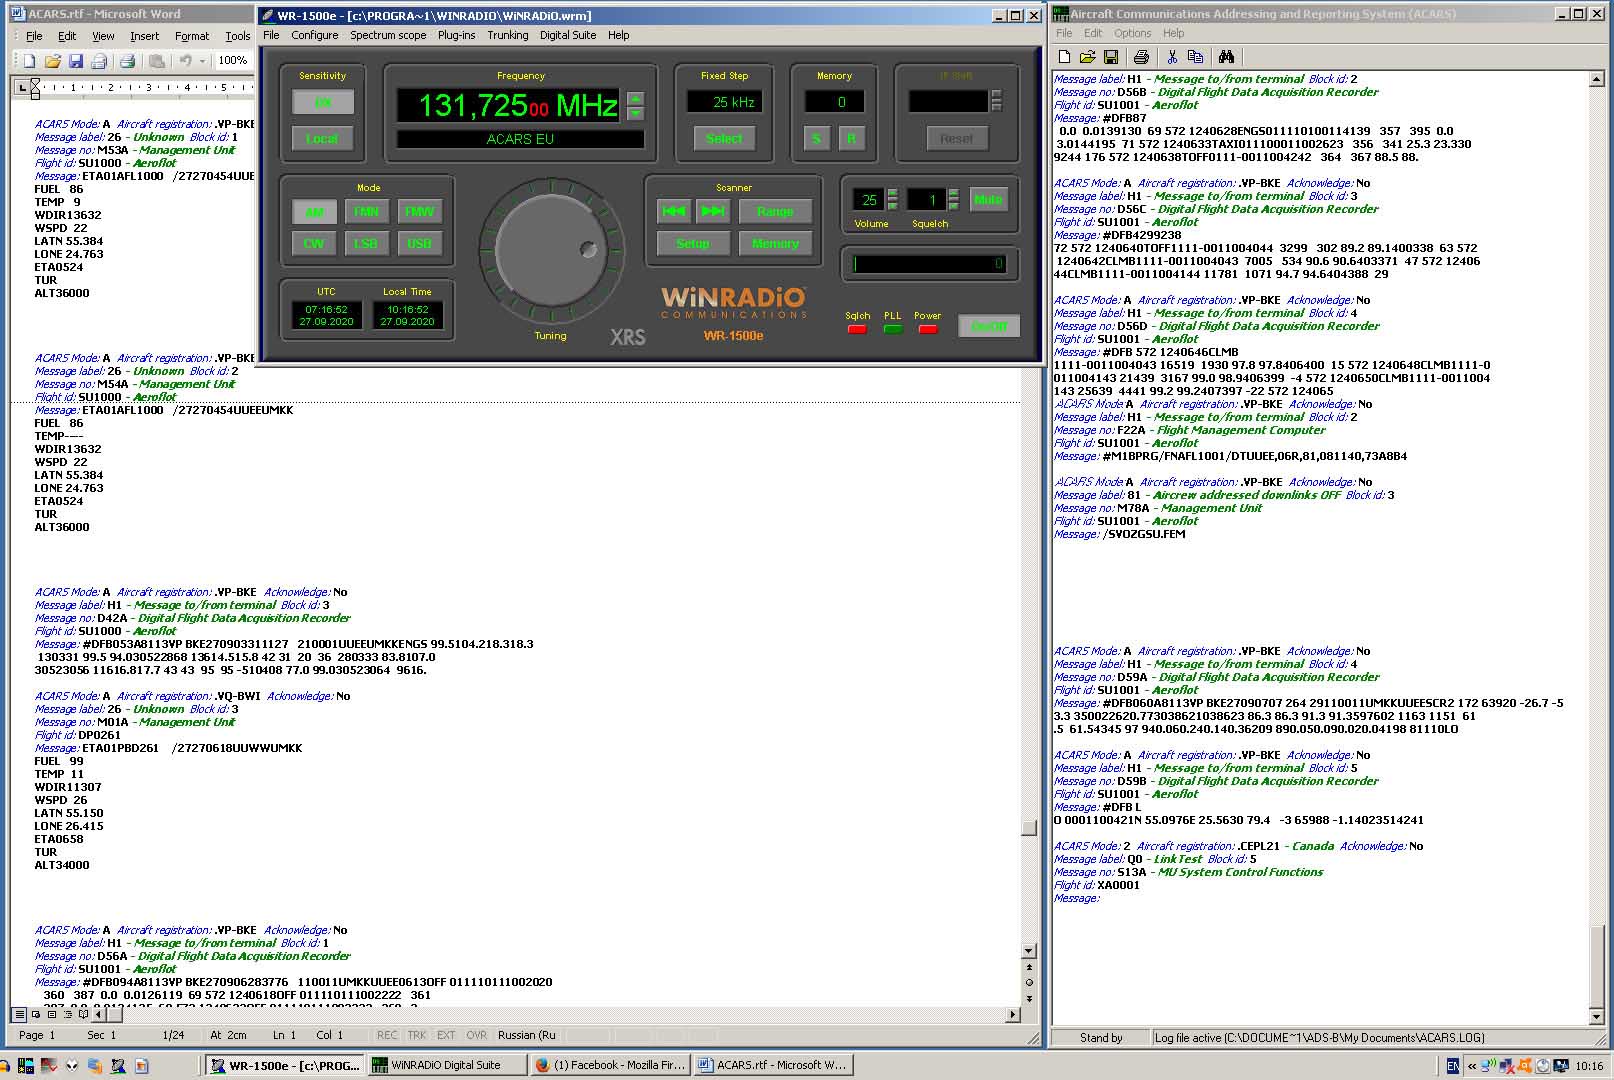Increase volume with up stepper
The height and width of the screenshot is (1080, 1614).
[892, 194]
